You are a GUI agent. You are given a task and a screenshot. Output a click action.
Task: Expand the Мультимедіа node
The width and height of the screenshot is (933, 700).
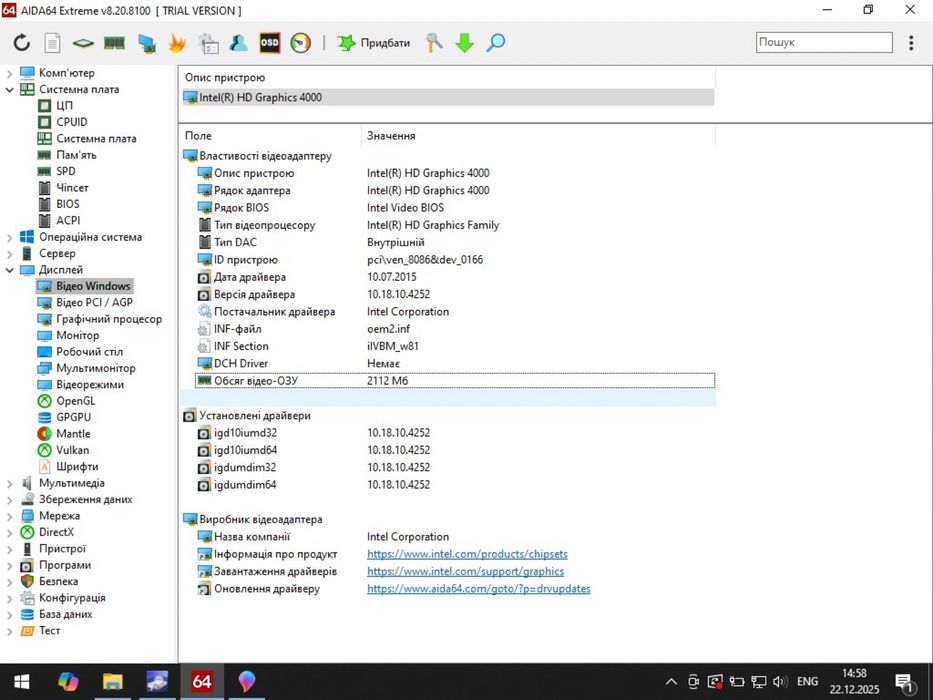coord(9,483)
